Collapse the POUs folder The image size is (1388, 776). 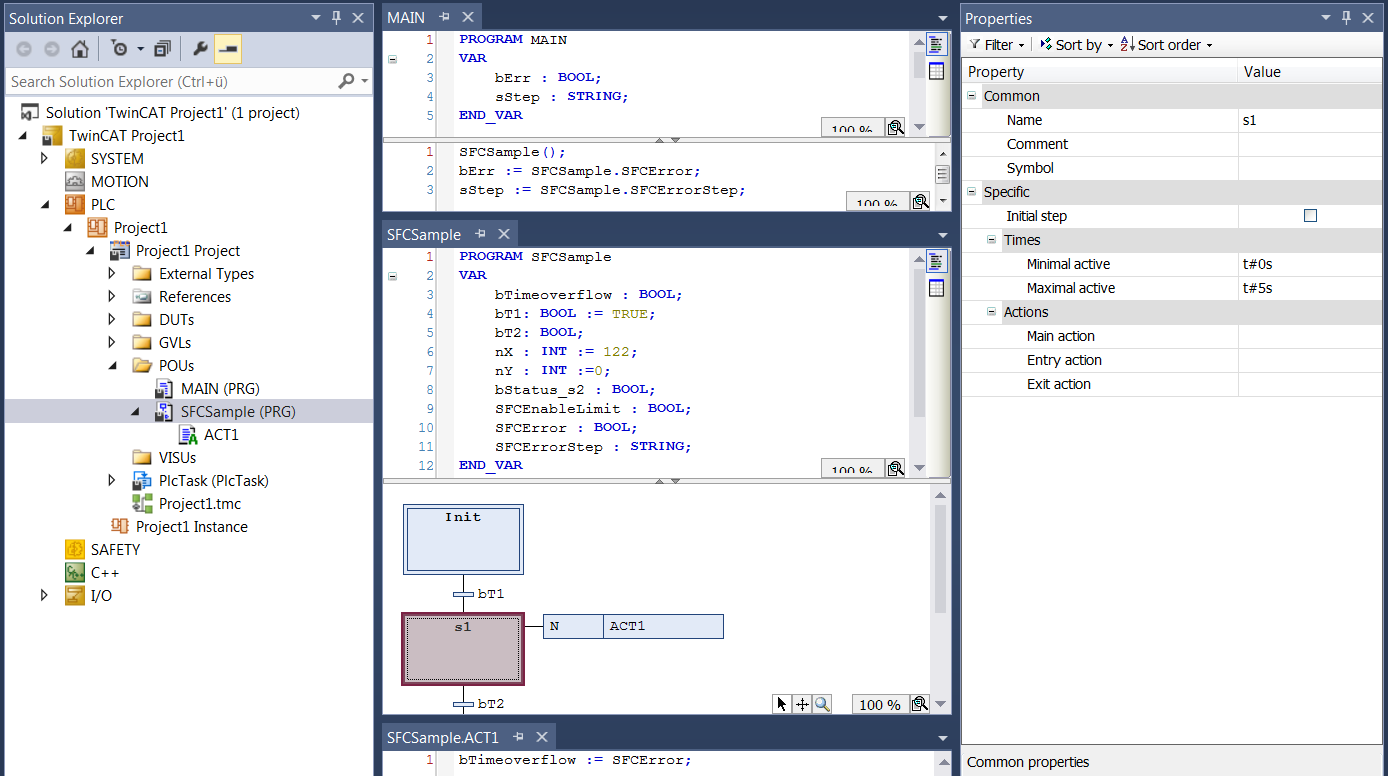click(112, 365)
